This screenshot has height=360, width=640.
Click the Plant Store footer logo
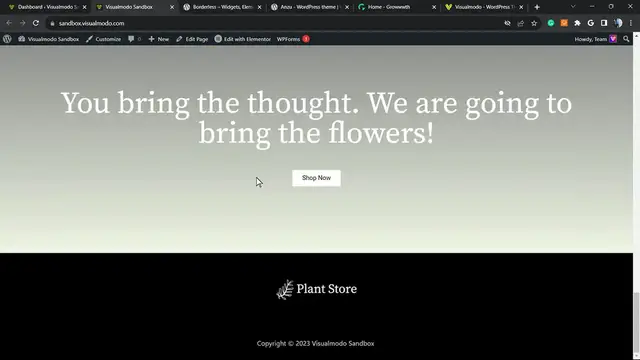coord(316,289)
